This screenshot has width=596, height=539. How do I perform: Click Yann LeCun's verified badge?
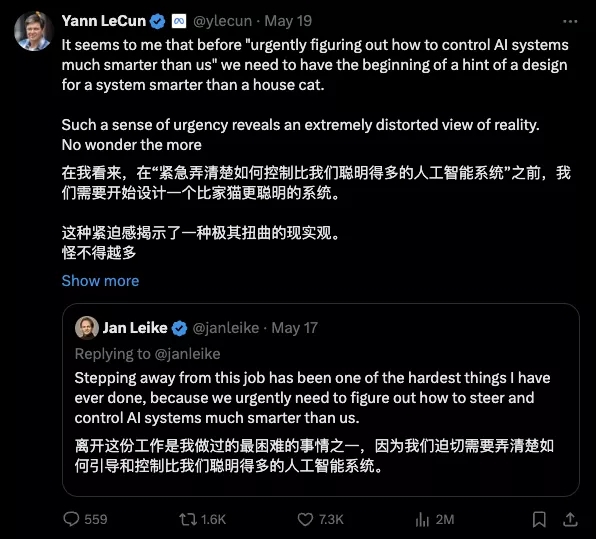157,21
